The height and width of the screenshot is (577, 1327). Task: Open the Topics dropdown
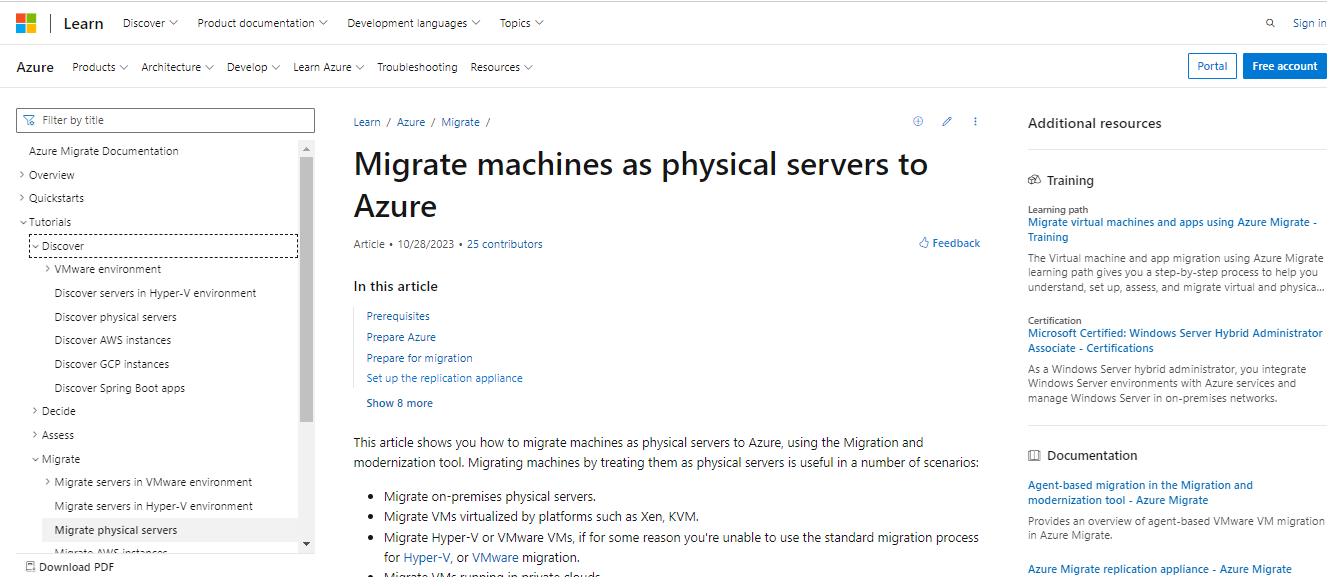click(521, 23)
